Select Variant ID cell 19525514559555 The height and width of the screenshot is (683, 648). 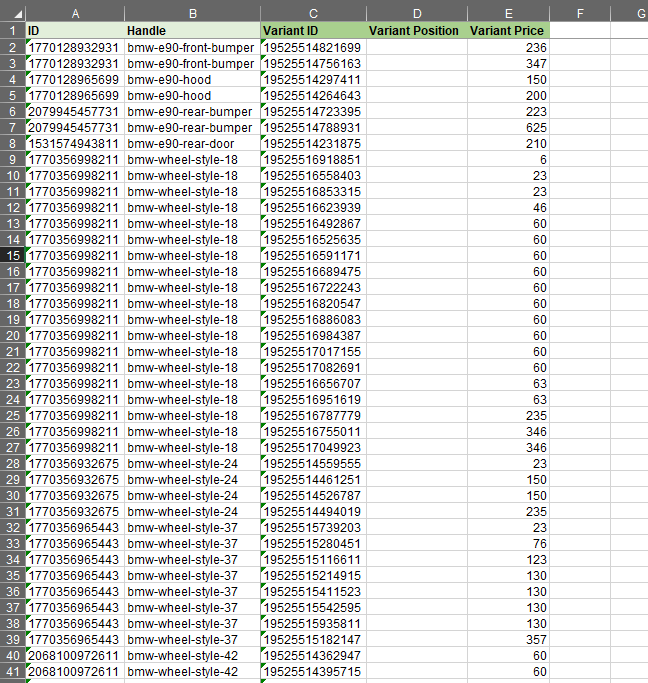click(x=314, y=463)
